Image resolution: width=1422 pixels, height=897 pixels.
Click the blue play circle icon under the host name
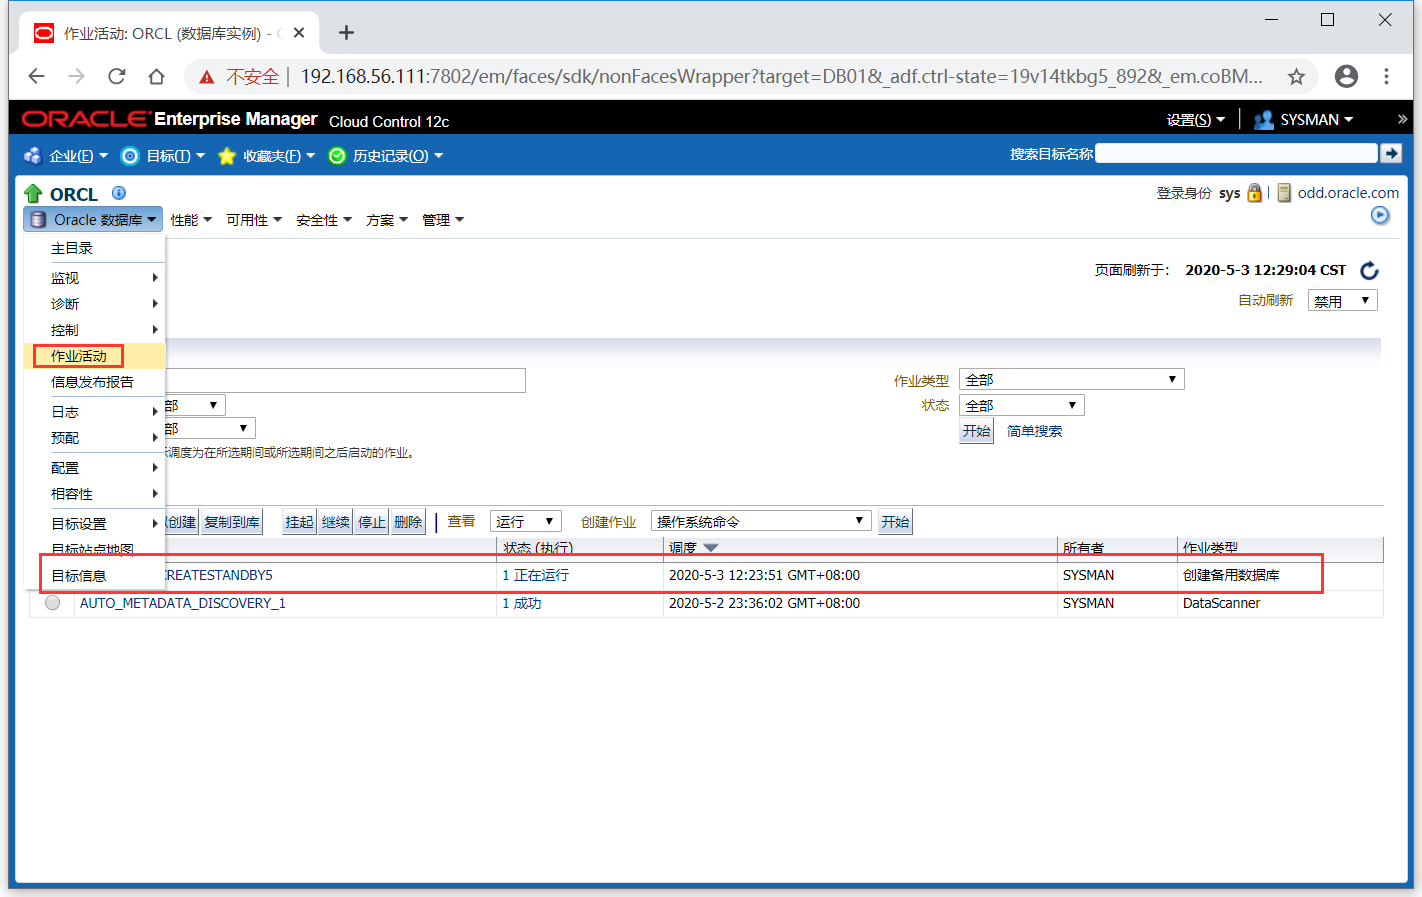click(x=1380, y=215)
